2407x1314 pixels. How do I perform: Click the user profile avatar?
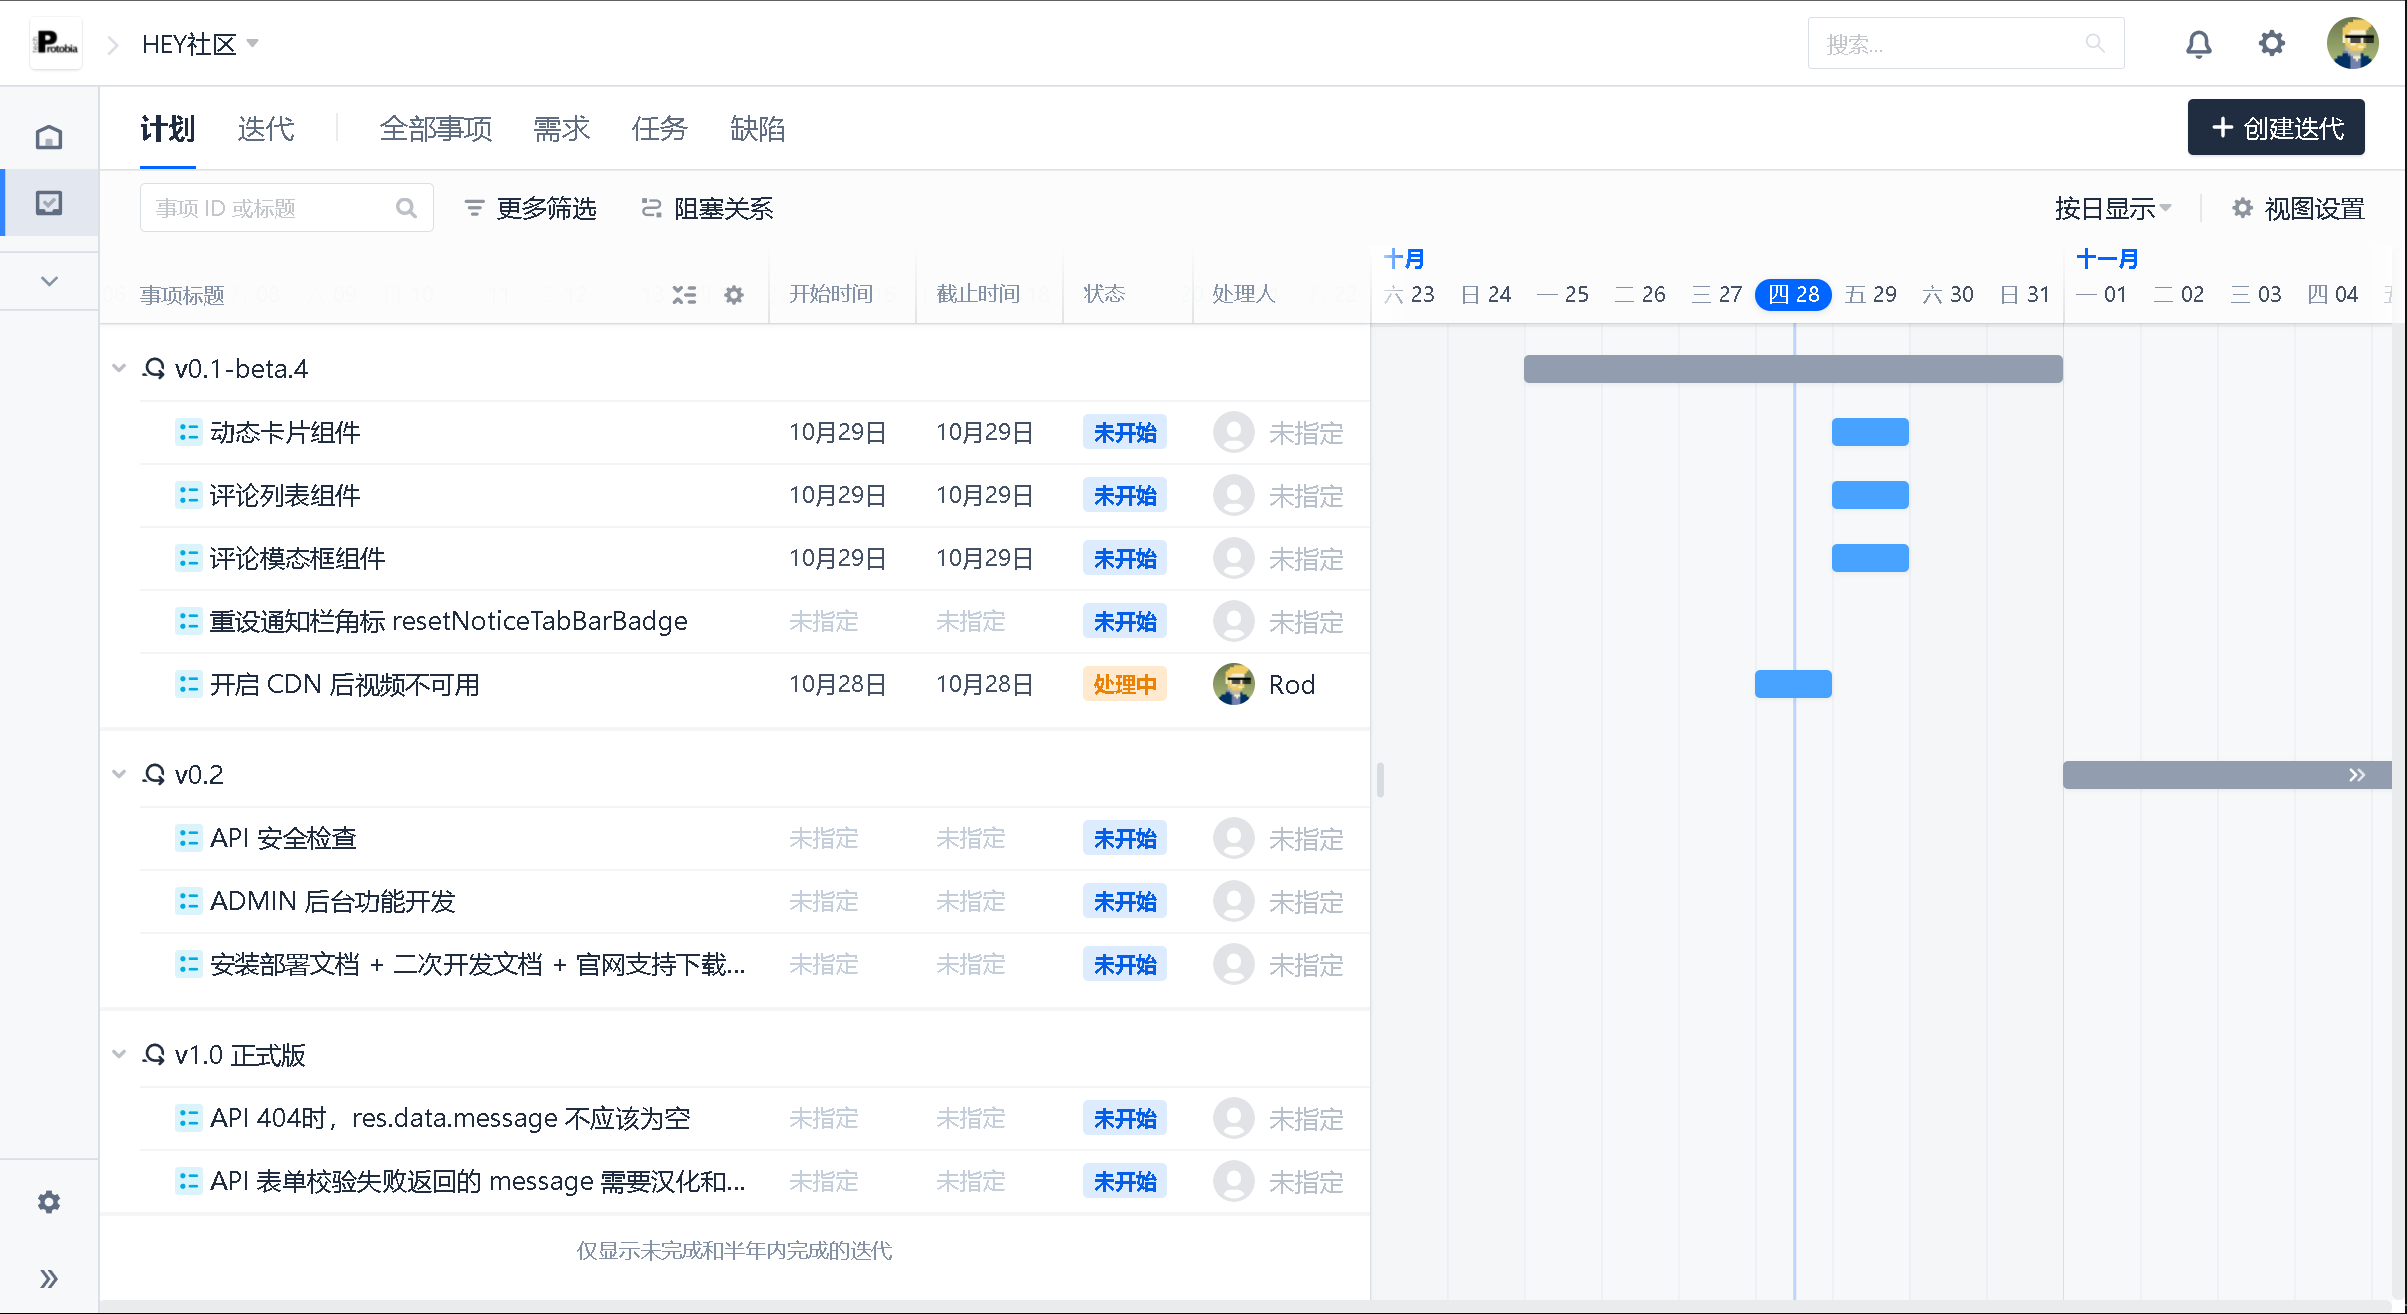click(2352, 44)
